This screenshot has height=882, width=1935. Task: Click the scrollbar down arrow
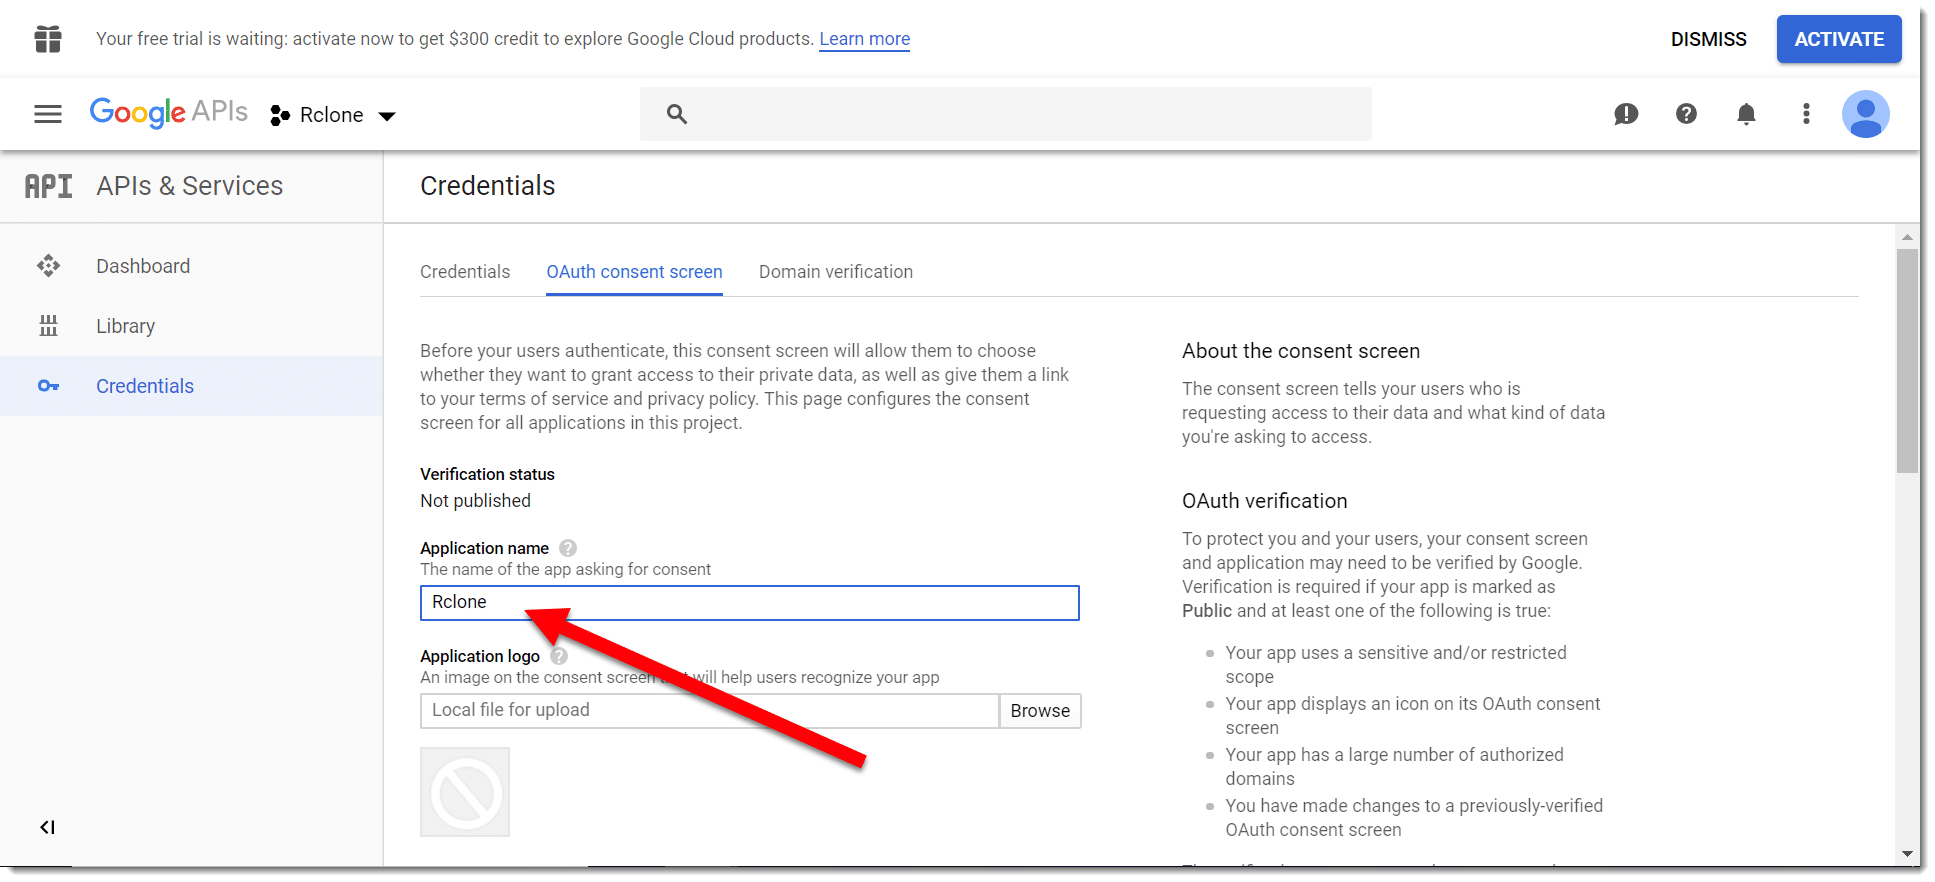coord(1907,854)
